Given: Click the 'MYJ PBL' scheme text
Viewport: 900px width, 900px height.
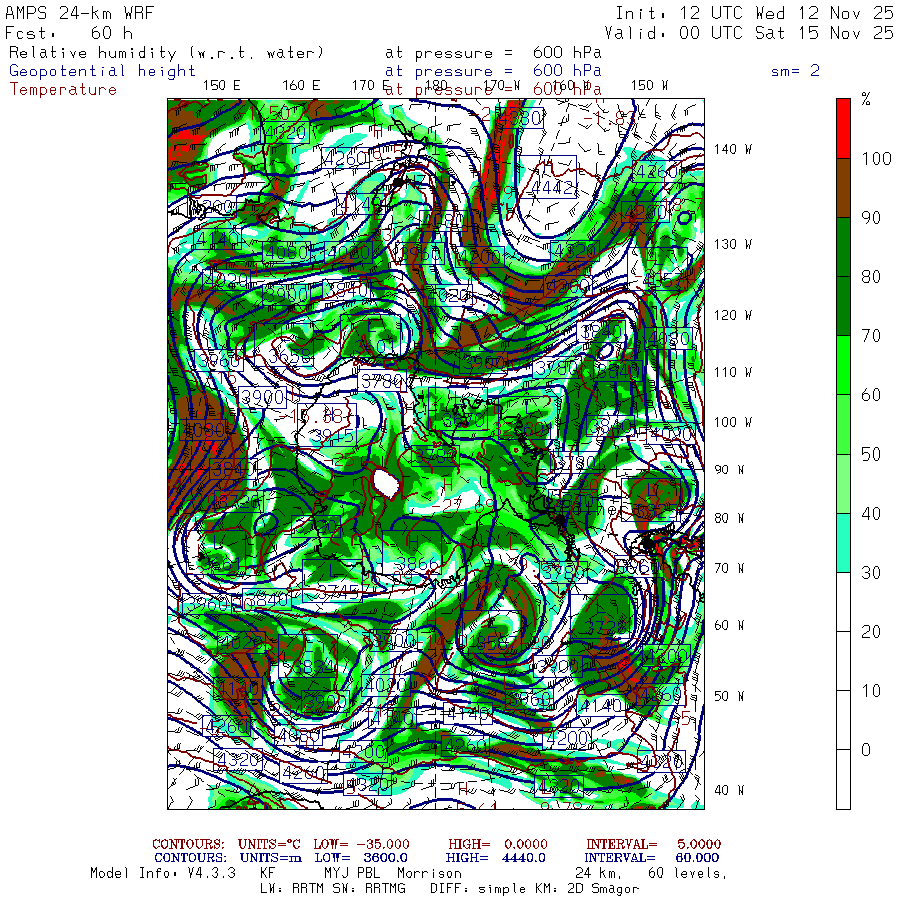Looking at the screenshot, I should coord(351,873).
